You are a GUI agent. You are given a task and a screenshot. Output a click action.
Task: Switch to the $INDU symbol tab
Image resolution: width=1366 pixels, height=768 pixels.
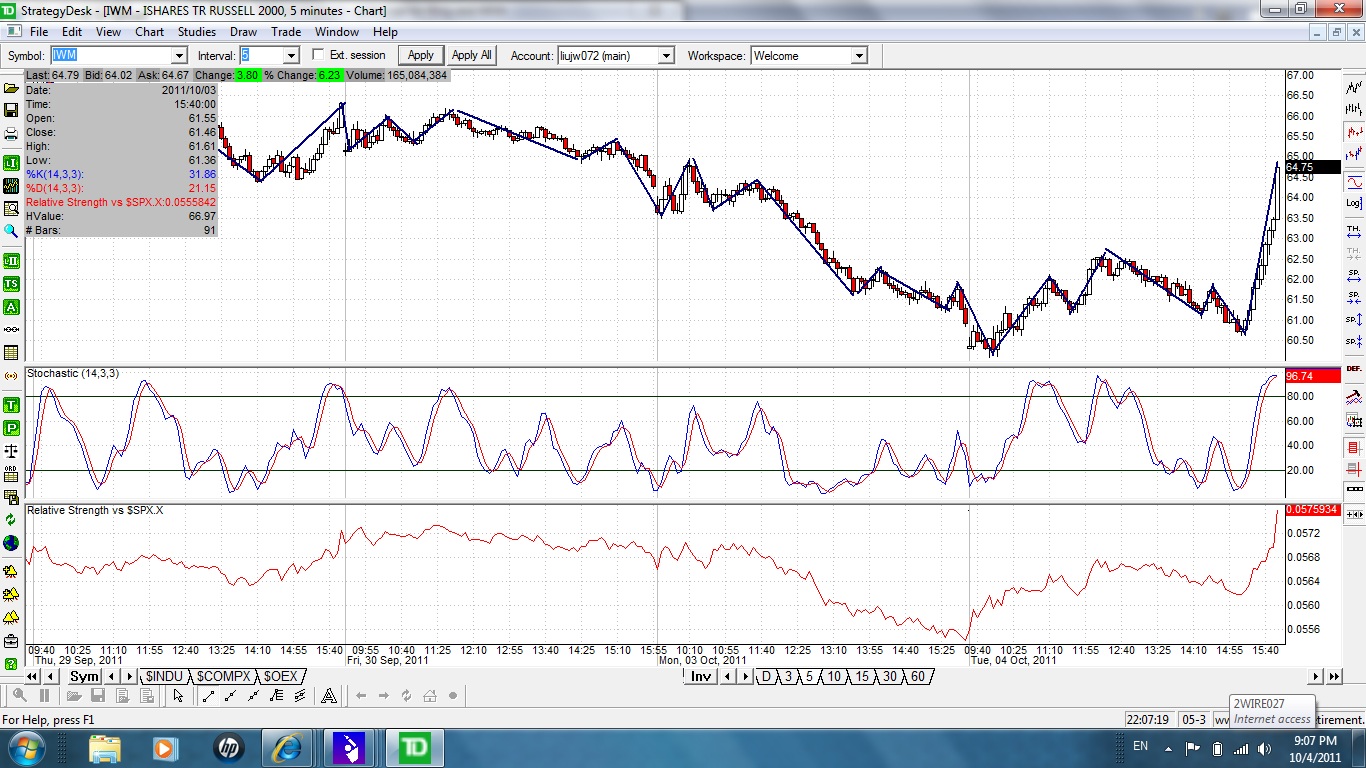click(x=165, y=677)
